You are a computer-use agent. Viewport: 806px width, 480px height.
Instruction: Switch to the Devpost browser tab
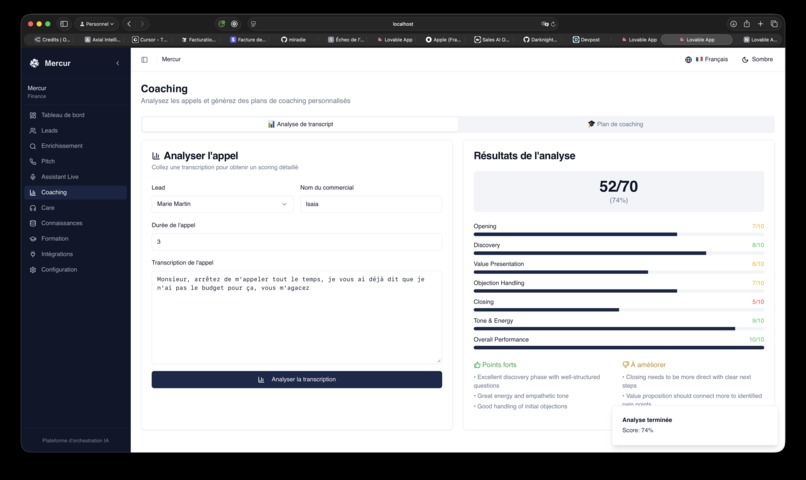tap(587, 40)
